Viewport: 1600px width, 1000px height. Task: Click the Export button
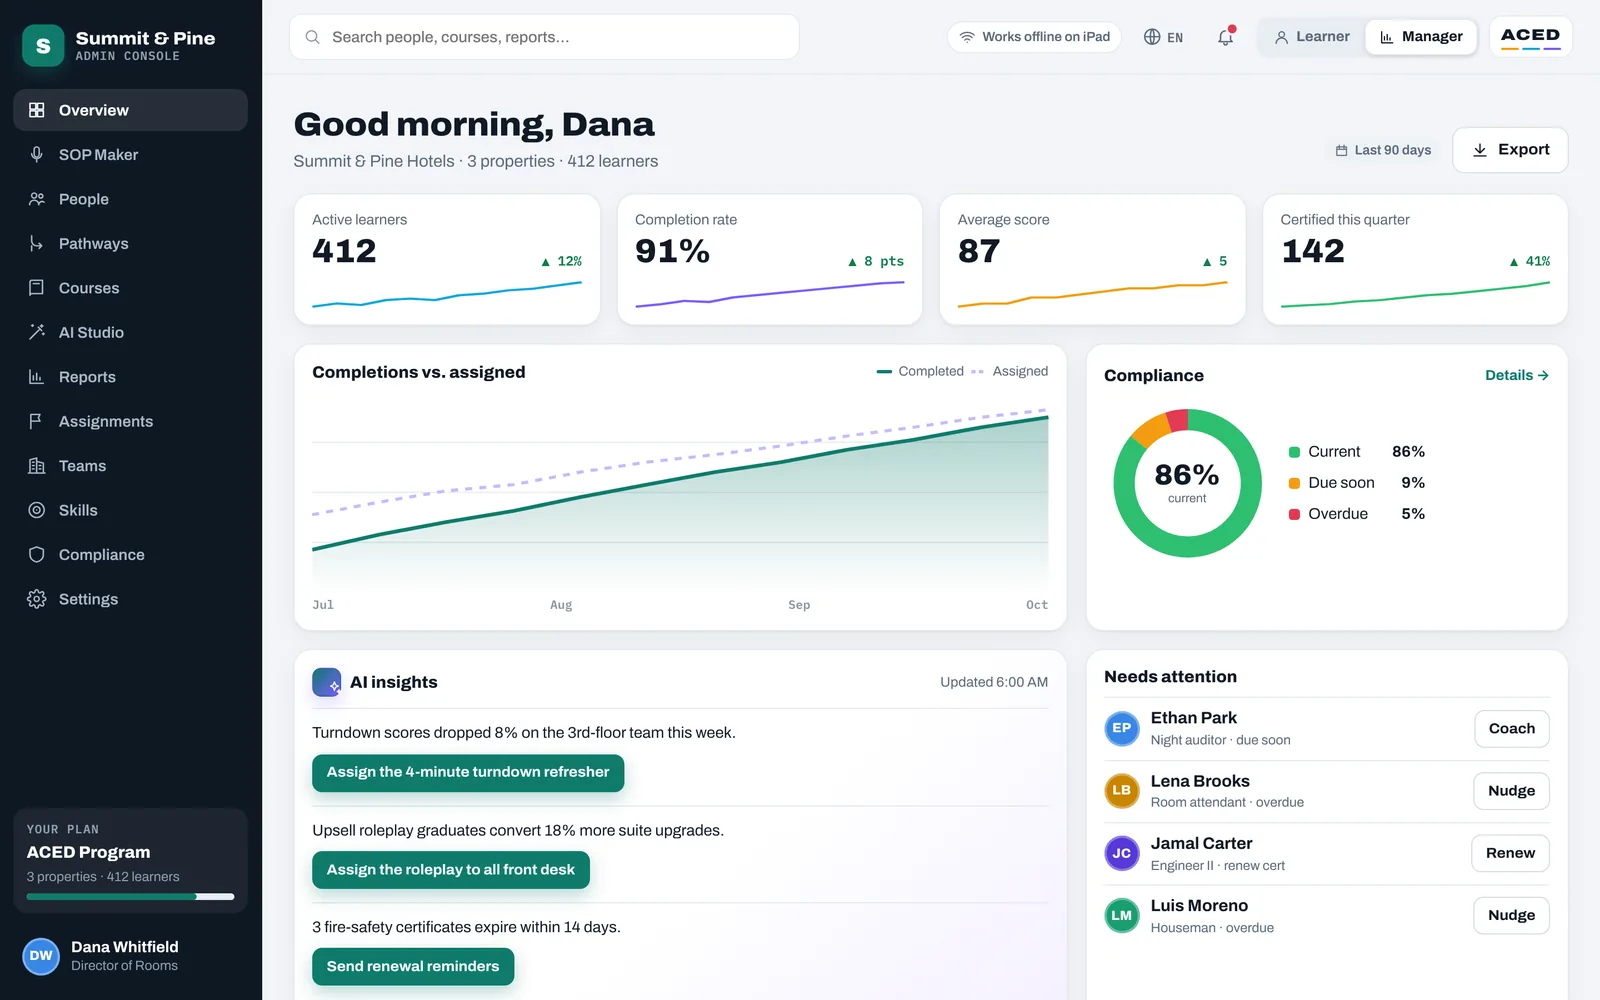(x=1510, y=150)
